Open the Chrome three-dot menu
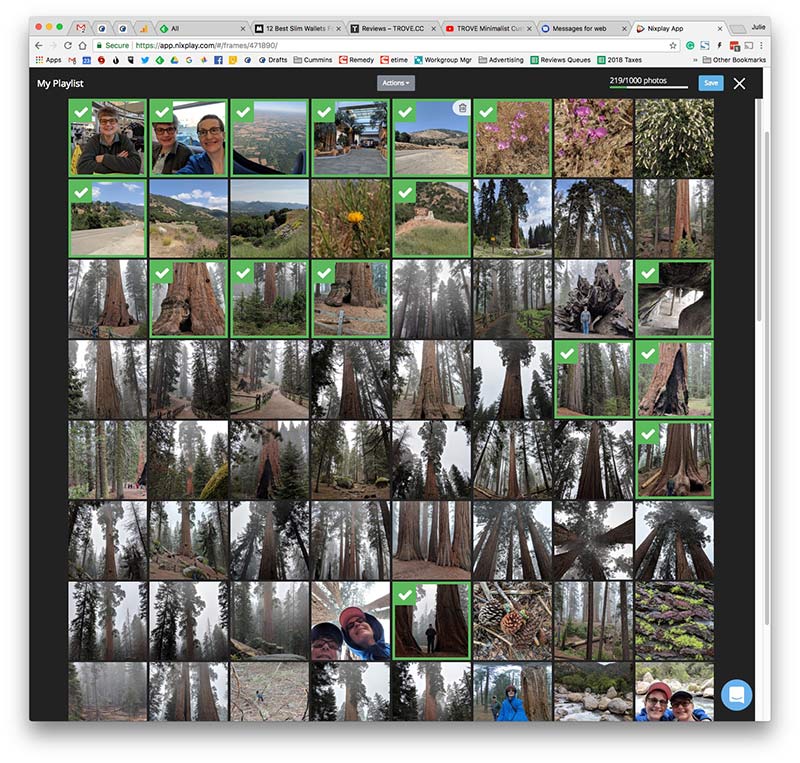Image resolution: width=800 pixels, height=763 pixels. (761, 45)
